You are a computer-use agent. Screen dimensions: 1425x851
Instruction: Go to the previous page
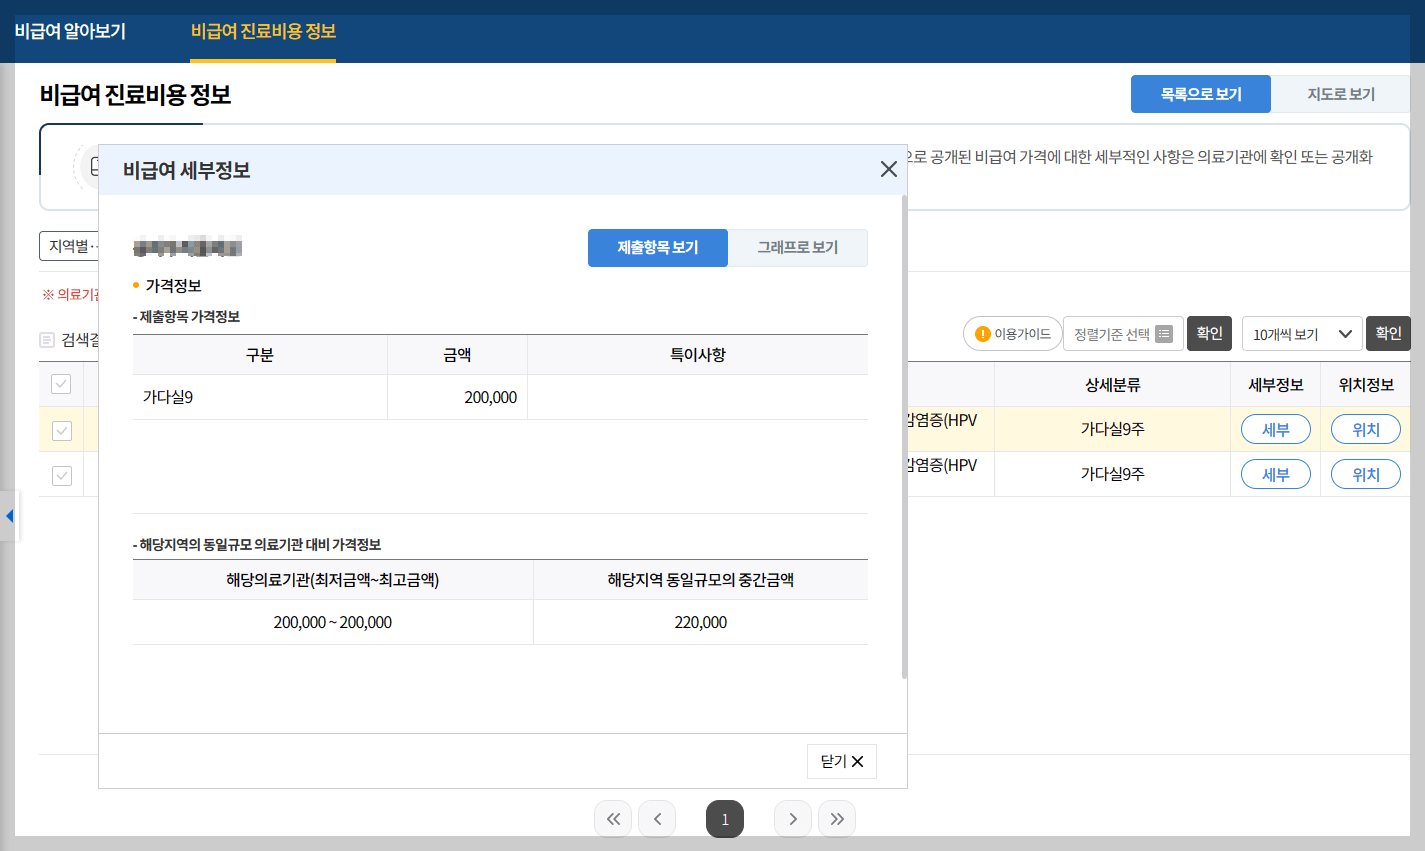pyautogui.click(x=657, y=819)
